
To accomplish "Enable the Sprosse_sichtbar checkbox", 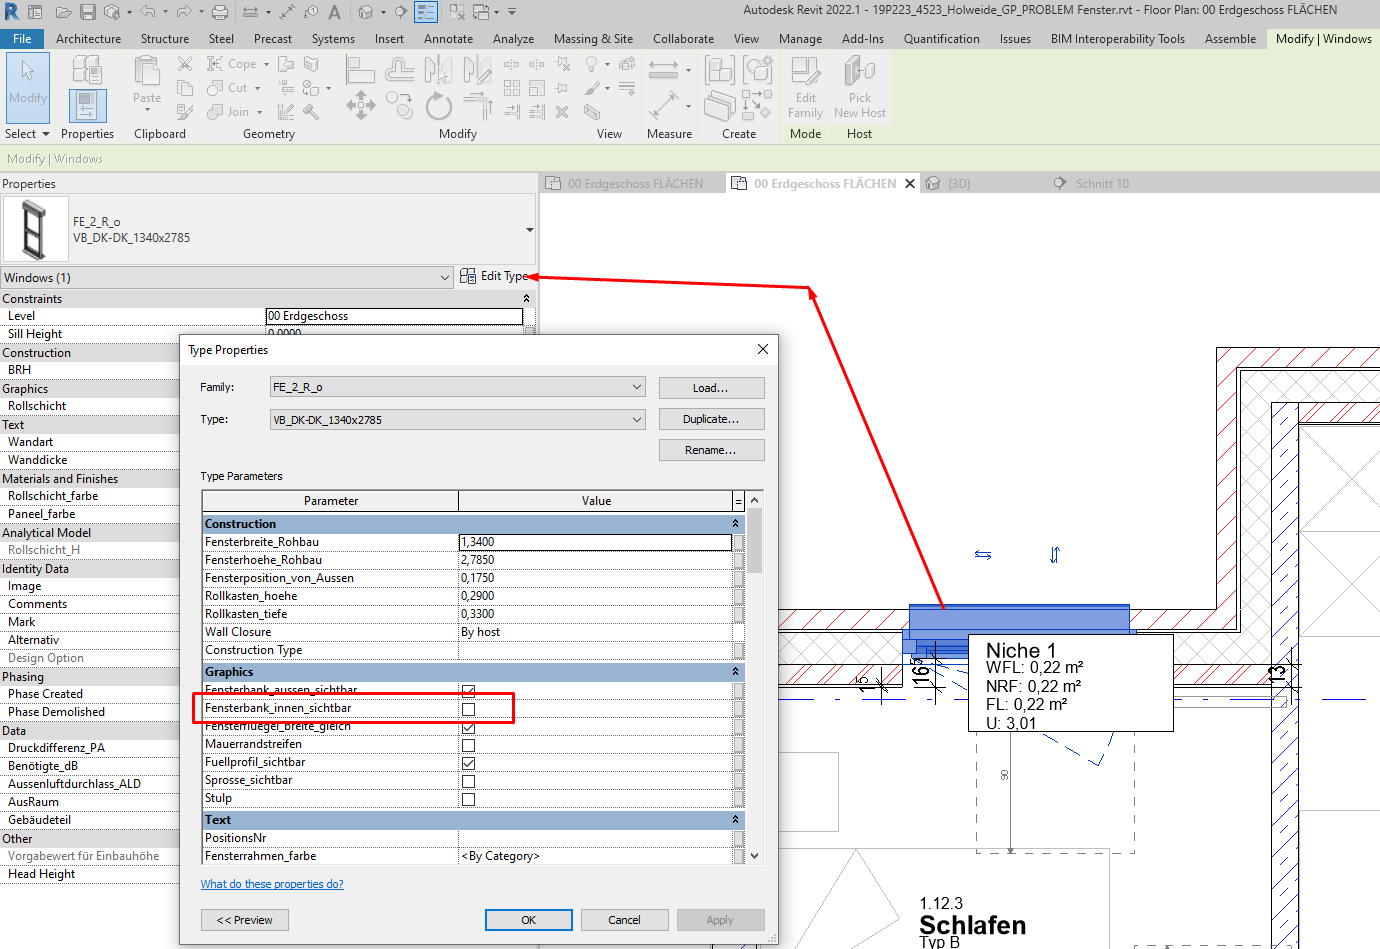I will (467, 780).
